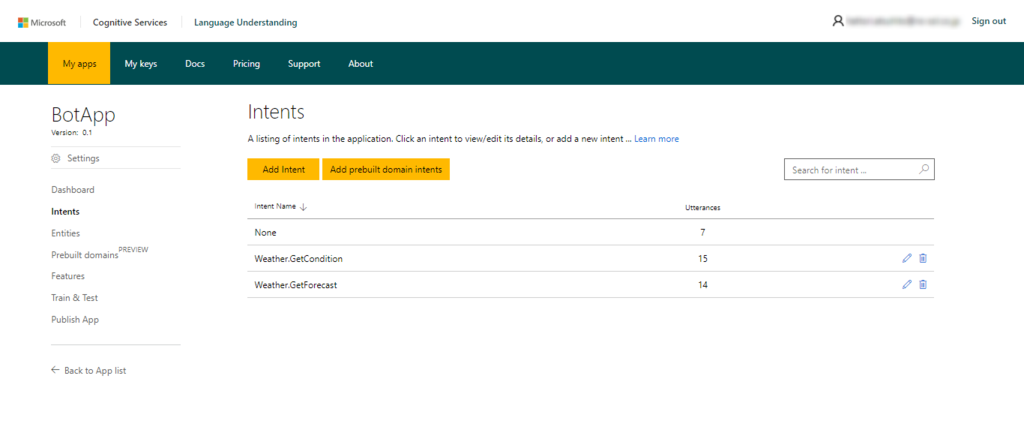
Task: Click the Intent Name column header
Action: tap(275, 206)
